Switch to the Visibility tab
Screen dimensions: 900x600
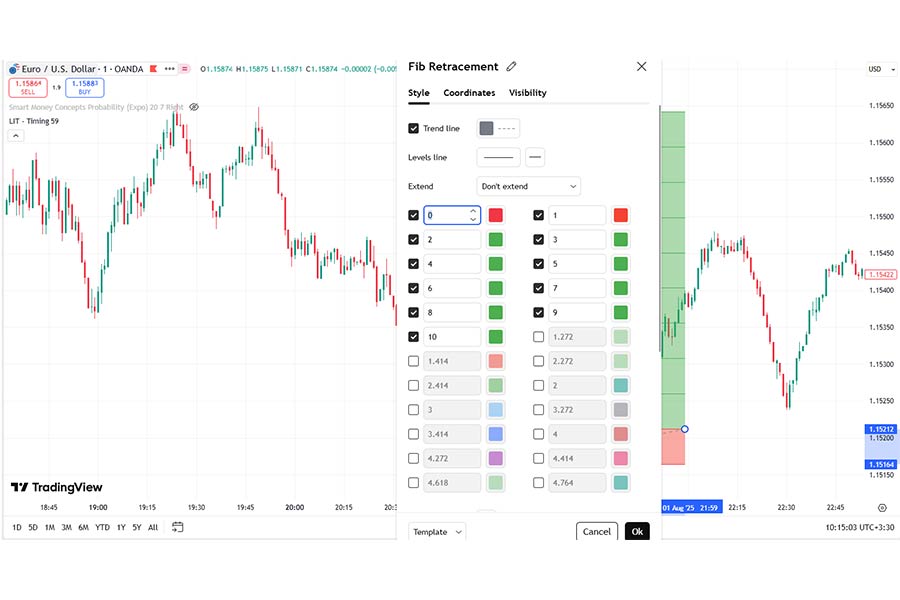click(x=527, y=93)
